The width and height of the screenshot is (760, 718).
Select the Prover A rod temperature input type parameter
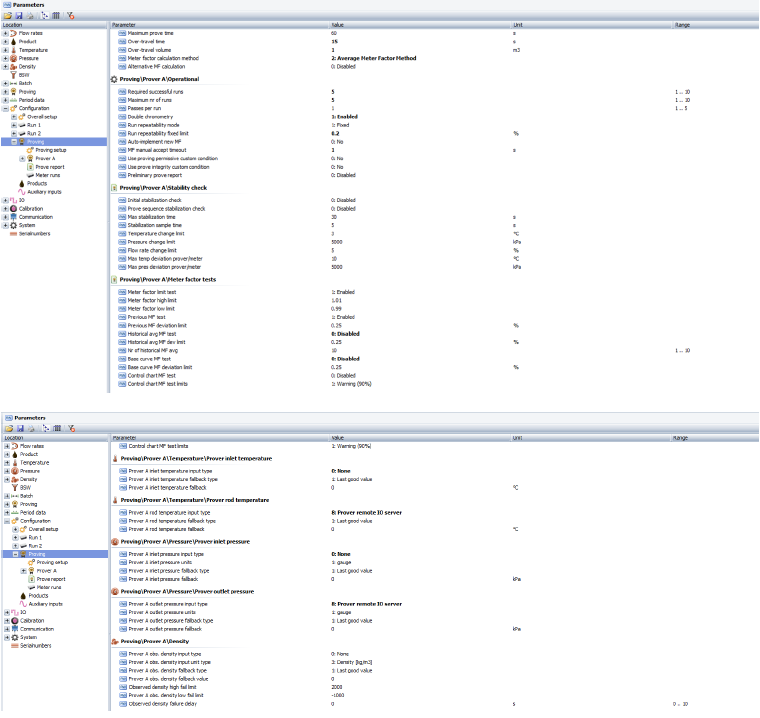pyautogui.click(x=169, y=512)
